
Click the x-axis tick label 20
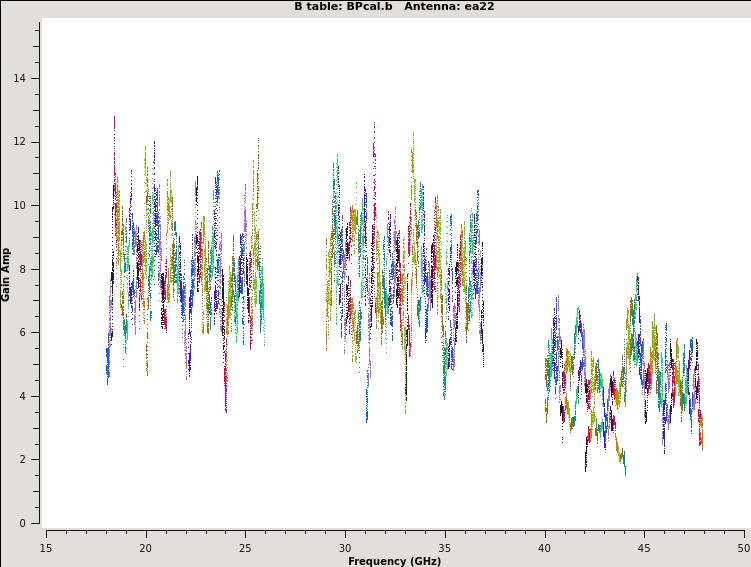(145, 548)
